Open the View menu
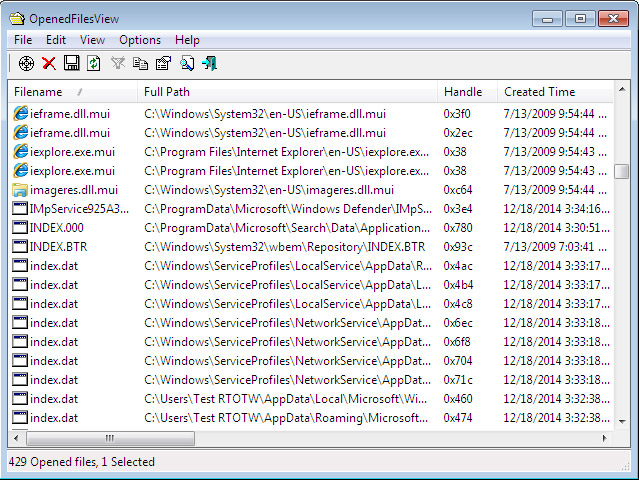 (x=93, y=40)
